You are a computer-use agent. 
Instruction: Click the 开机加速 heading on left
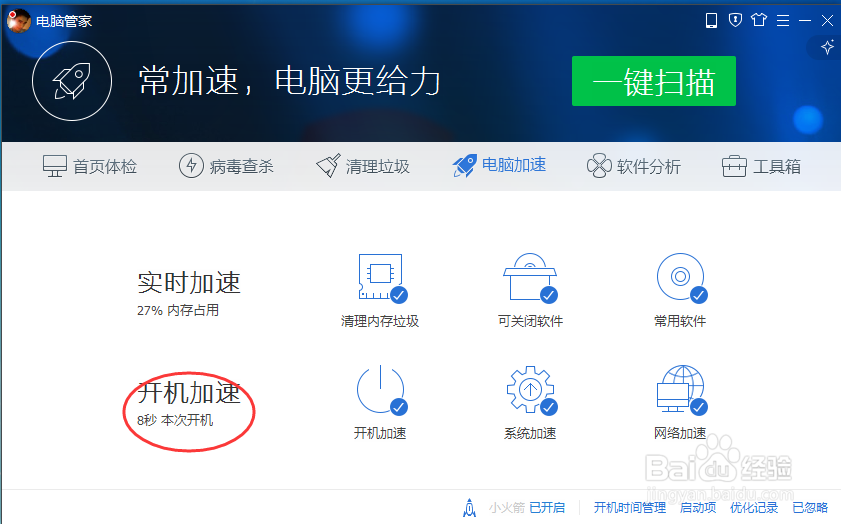point(189,393)
